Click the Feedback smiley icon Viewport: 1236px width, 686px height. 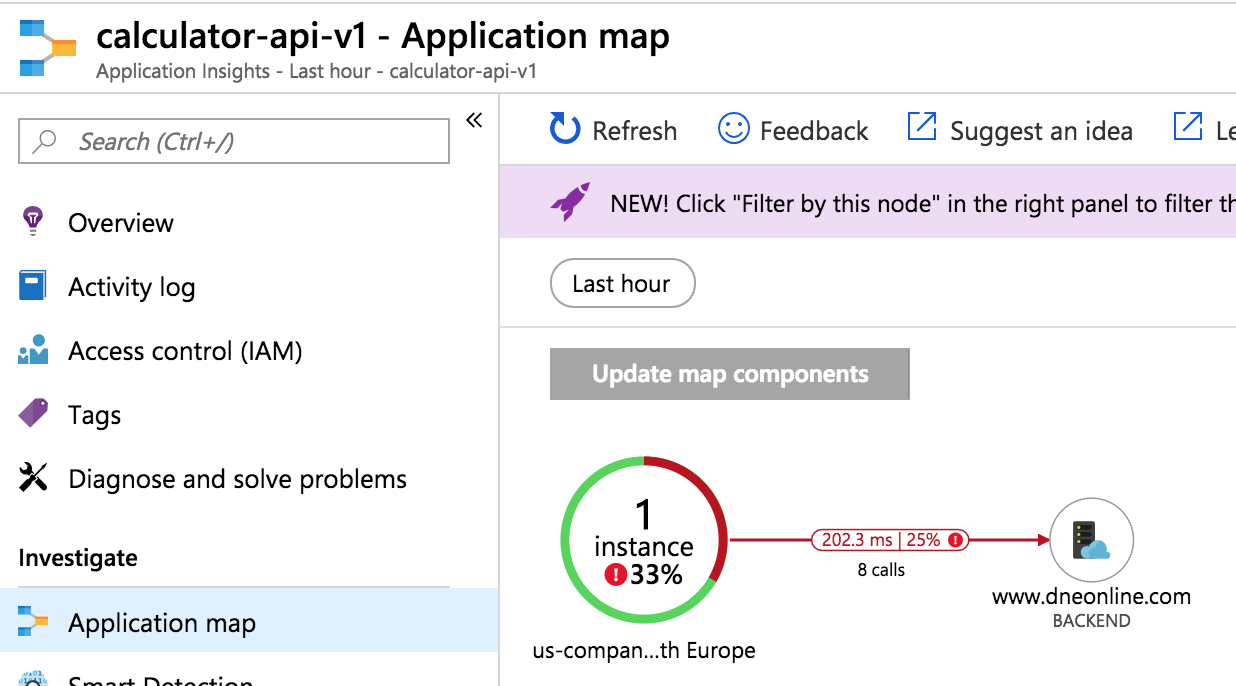coord(733,129)
